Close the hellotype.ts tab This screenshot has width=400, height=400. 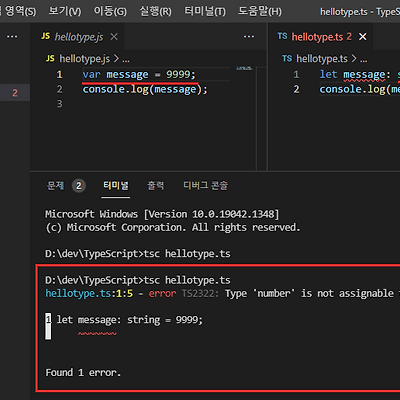tap(363, 36)
